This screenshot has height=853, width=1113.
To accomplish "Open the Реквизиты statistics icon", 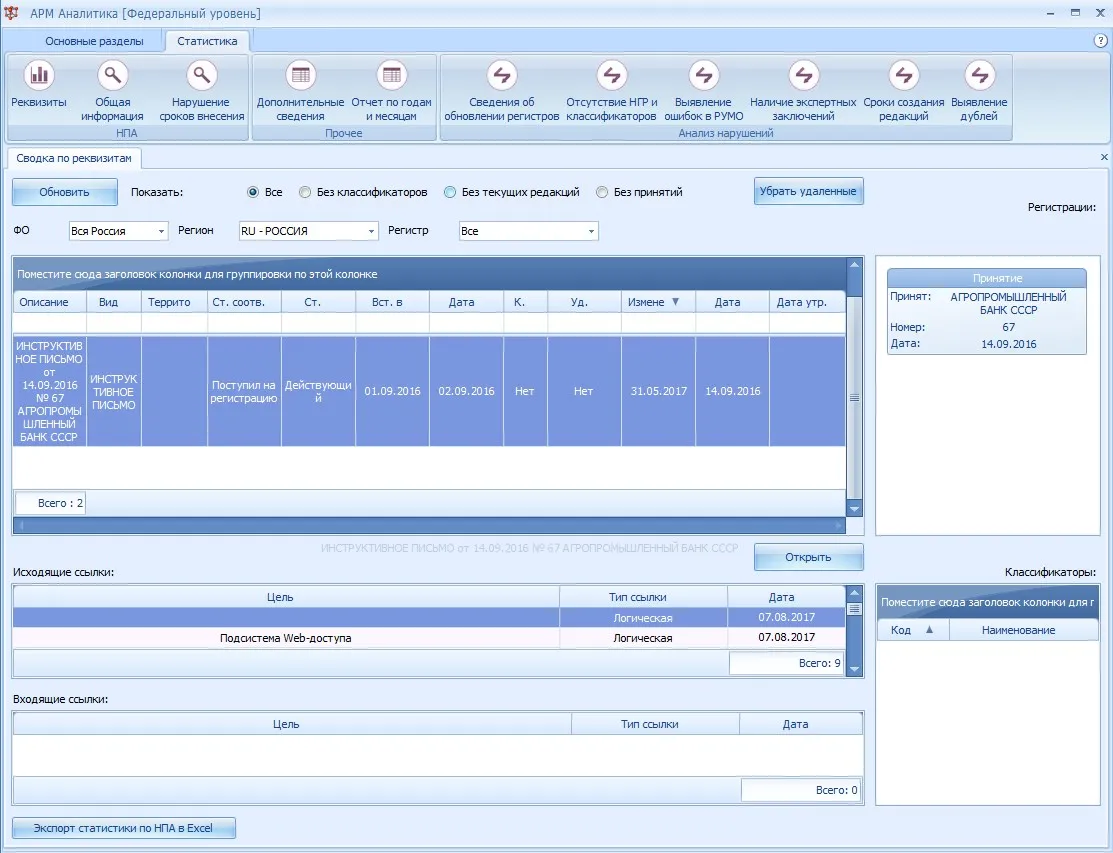I will (x=39, y=75).
